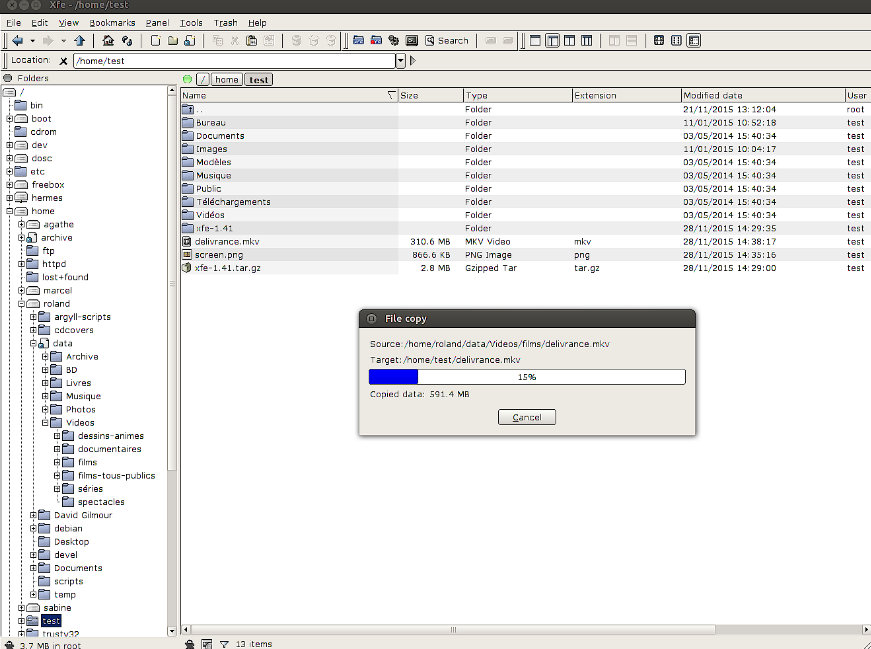The height and width of the screenshot is (649, 871).
Task: Click the Search toolbar button
Action: tap(447, 41)
